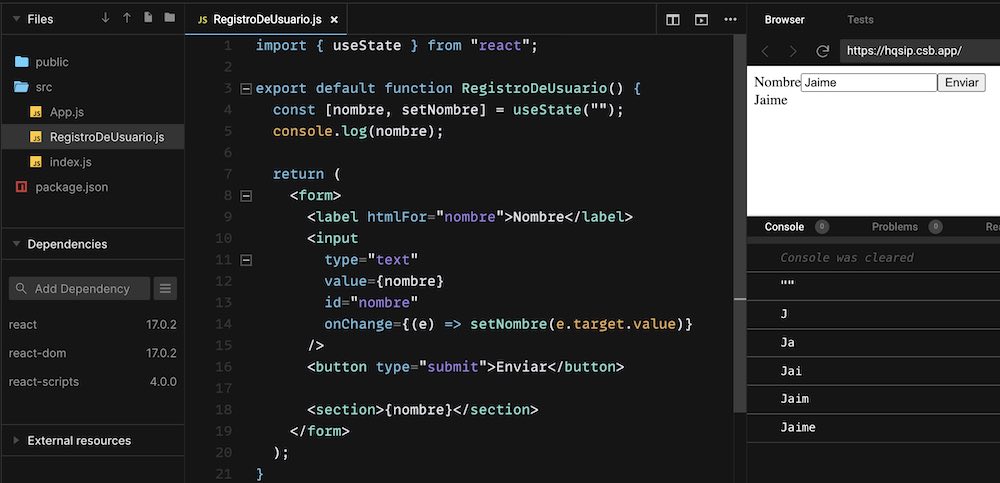
Task: Close the RegistroDeUsuario.js editor tab
Action: point(333,19)
